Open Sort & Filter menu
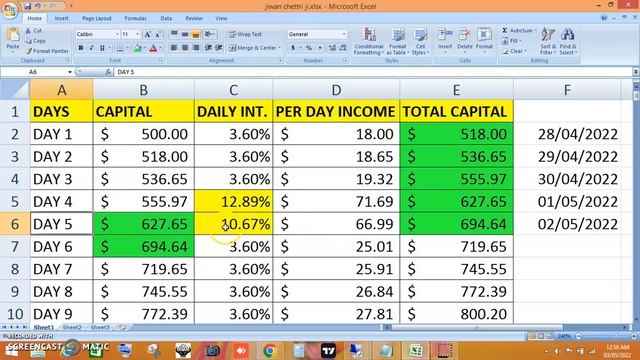 pos(548,41)
